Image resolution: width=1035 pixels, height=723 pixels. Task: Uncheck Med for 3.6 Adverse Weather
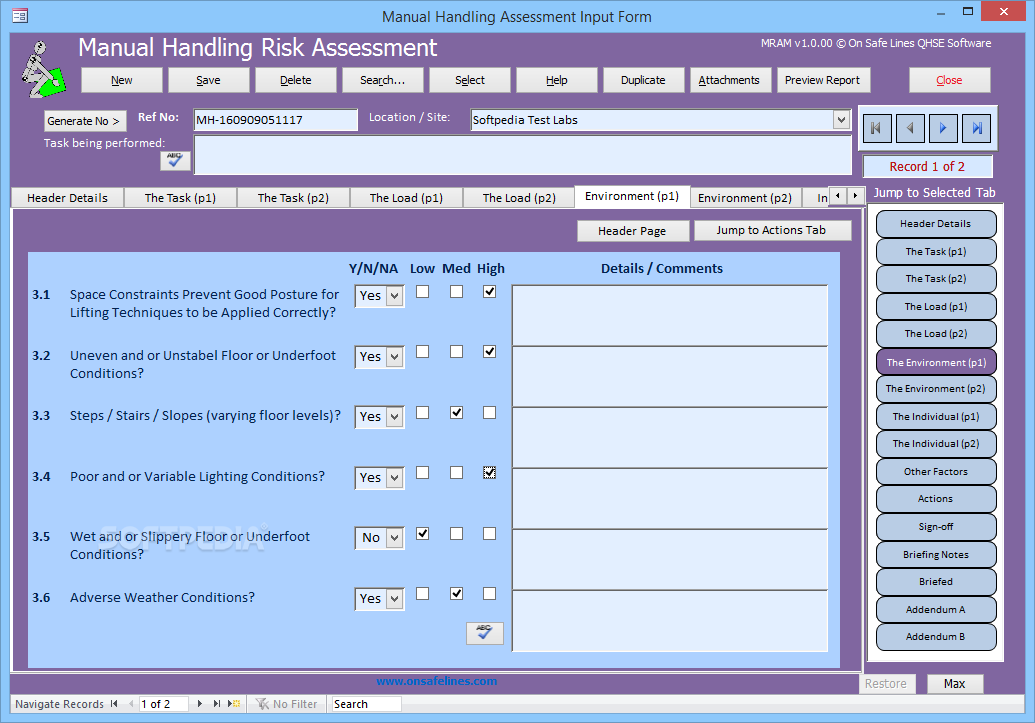click(456, 594)
